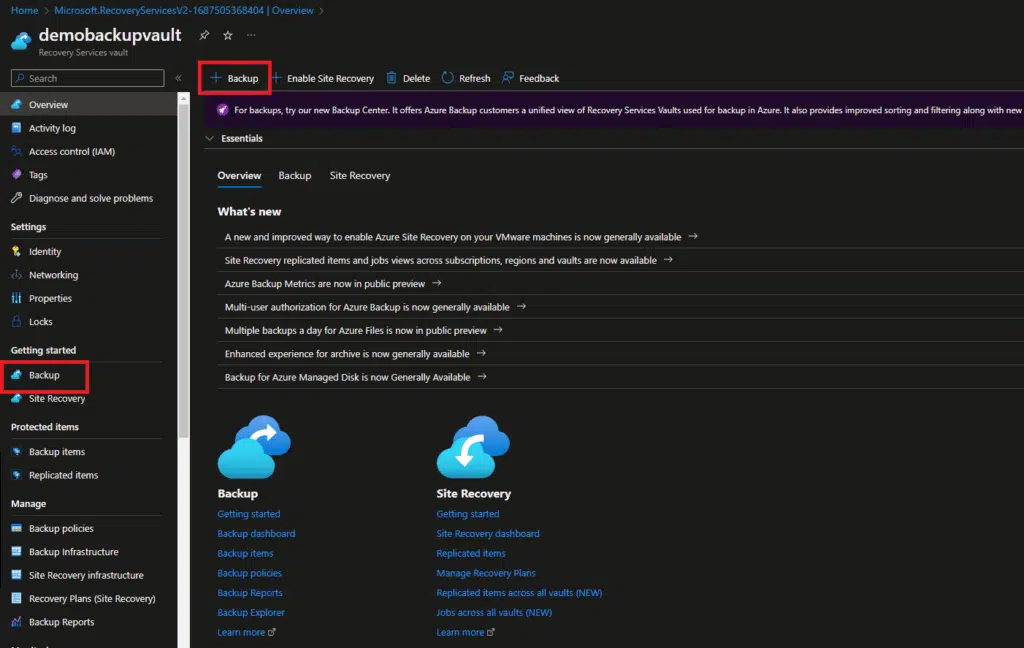This screenshot has height=648, width=1024.
Task: Click the Identity key icon
Action: tap(16, 251)
